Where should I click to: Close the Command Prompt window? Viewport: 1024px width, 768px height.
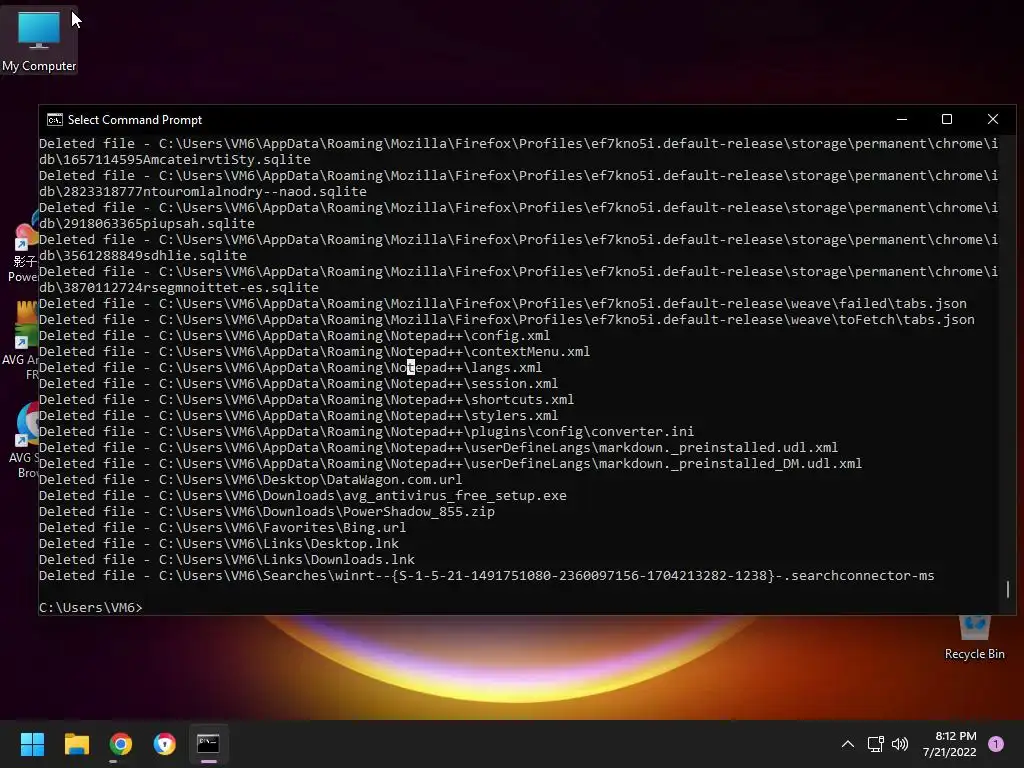pos(993,120)
